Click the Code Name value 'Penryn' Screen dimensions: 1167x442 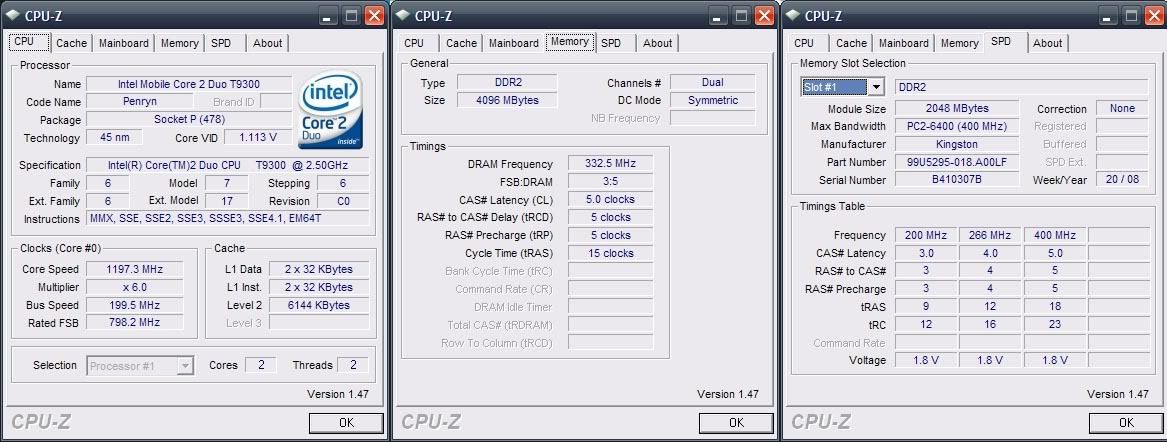140,102
